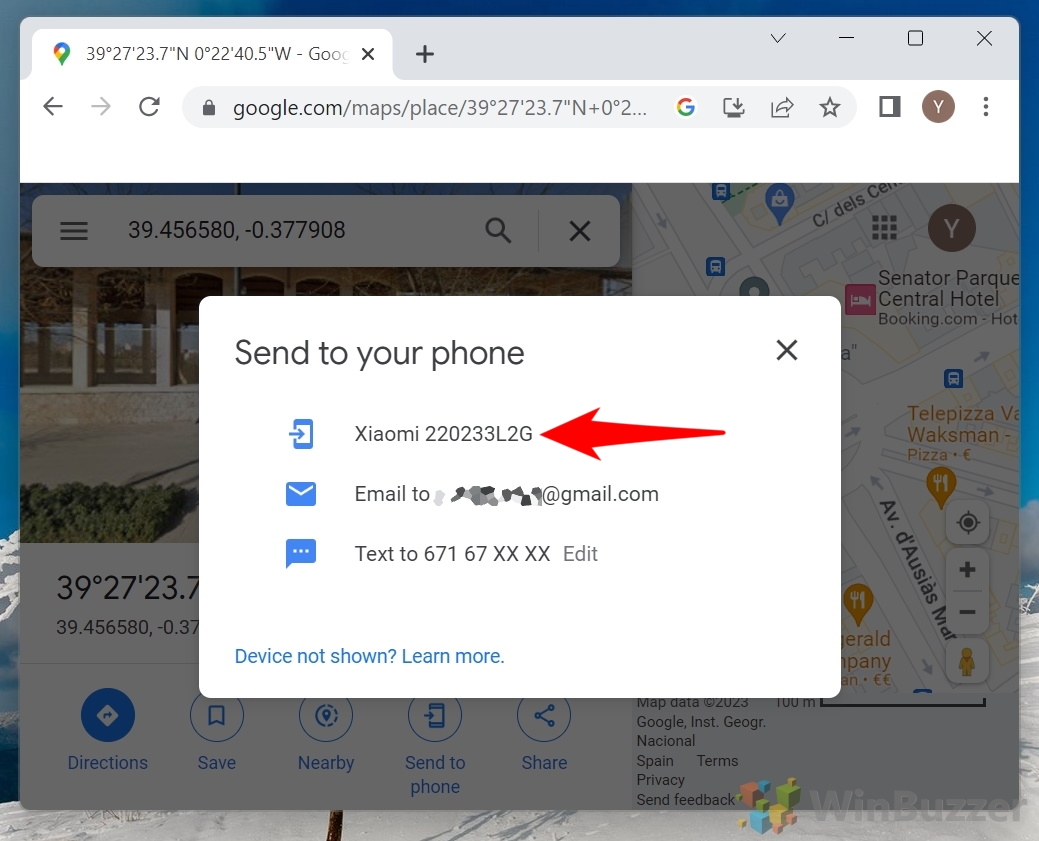This screenshot has height=841, width=1039.
Task: Open the Google Maps hamburger menu
Action: point(74,231)
